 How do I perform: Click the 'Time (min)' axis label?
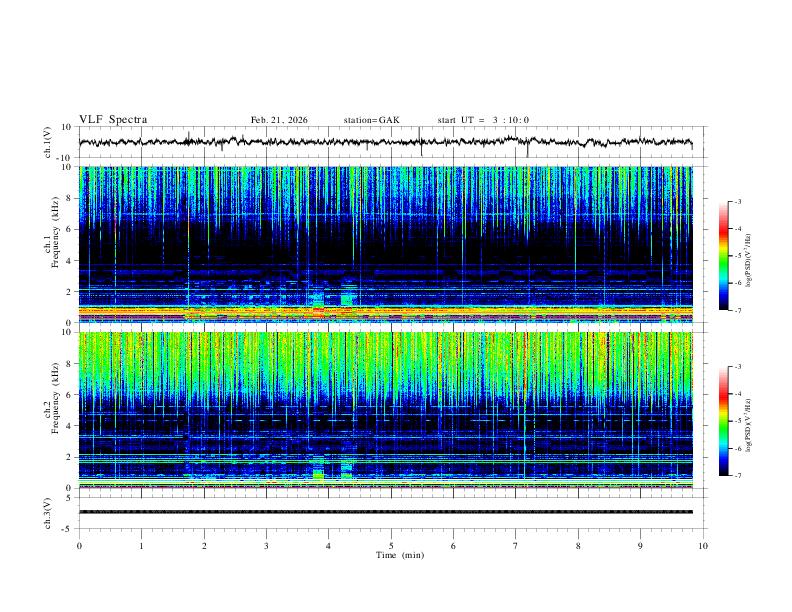[x=400, y=555]
